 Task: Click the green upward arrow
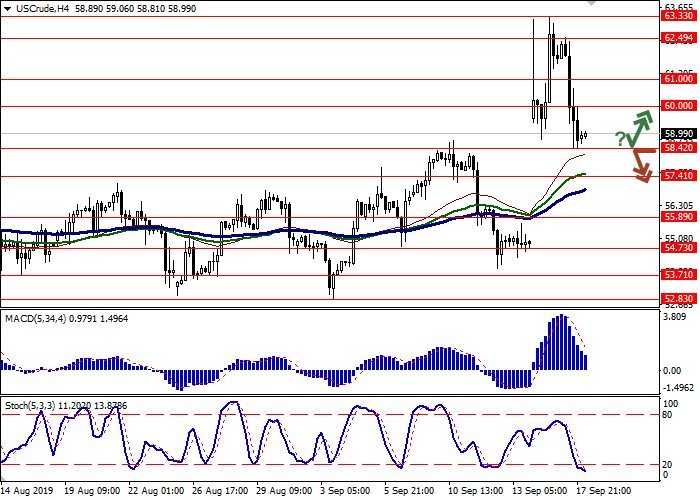point(639,125)
